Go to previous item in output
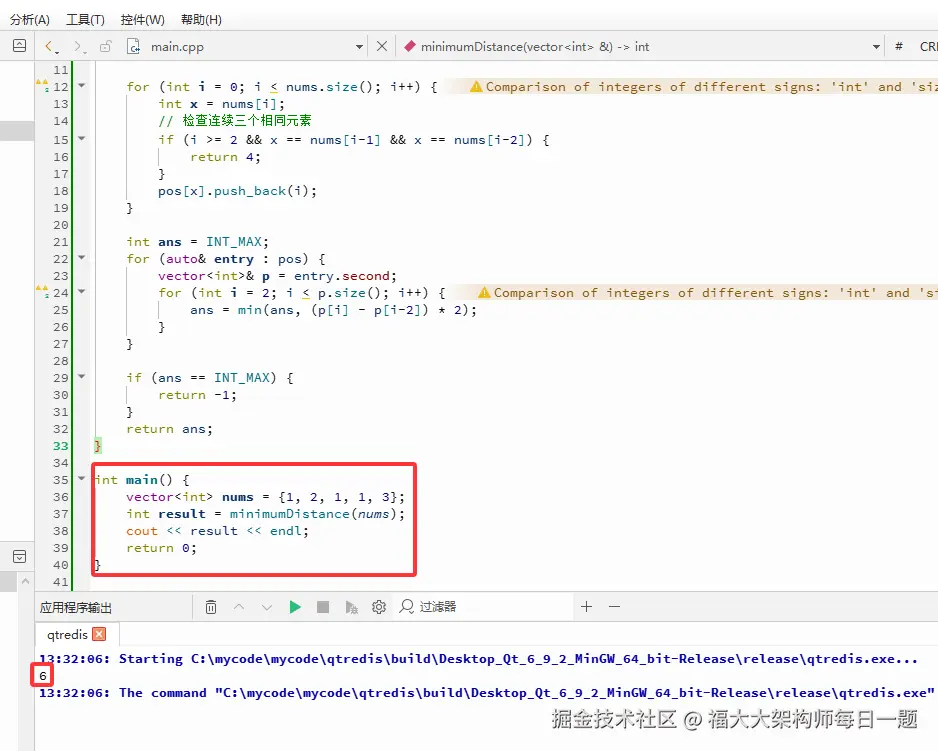 tap(239, 607)
